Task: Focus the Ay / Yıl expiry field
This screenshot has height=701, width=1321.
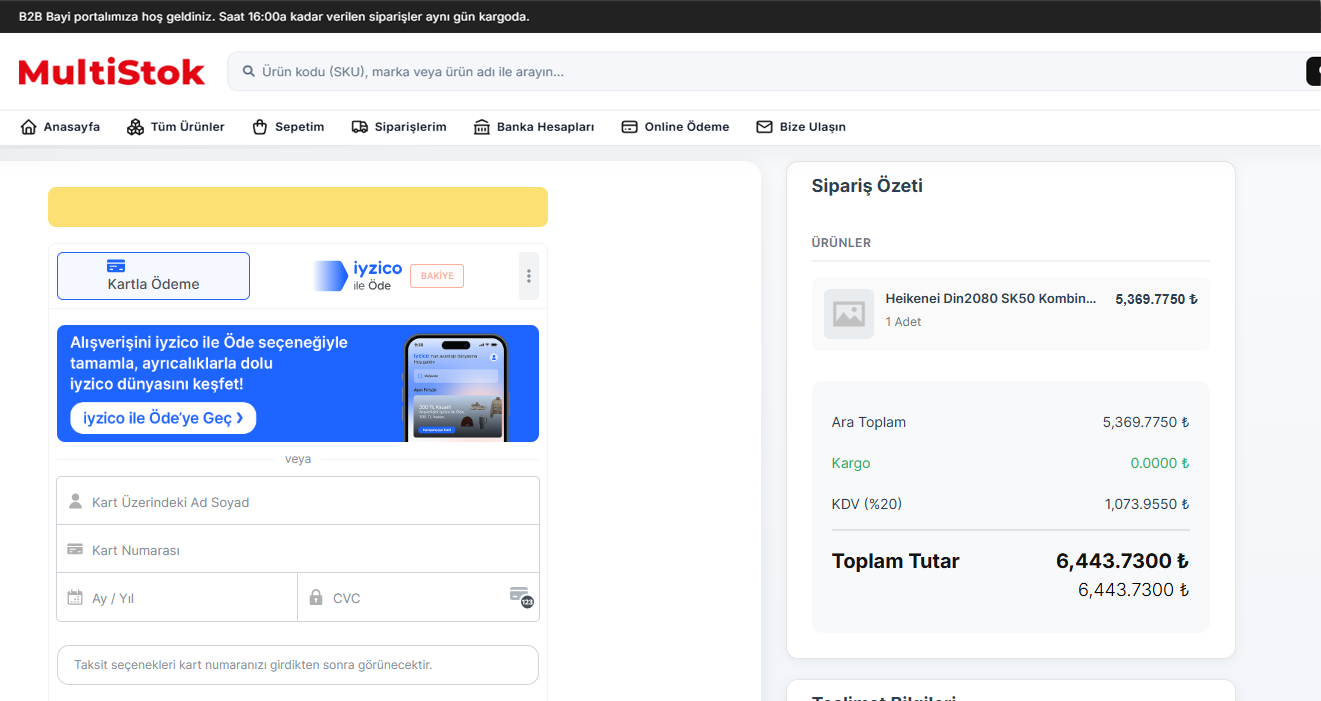Action: [177, 597]
